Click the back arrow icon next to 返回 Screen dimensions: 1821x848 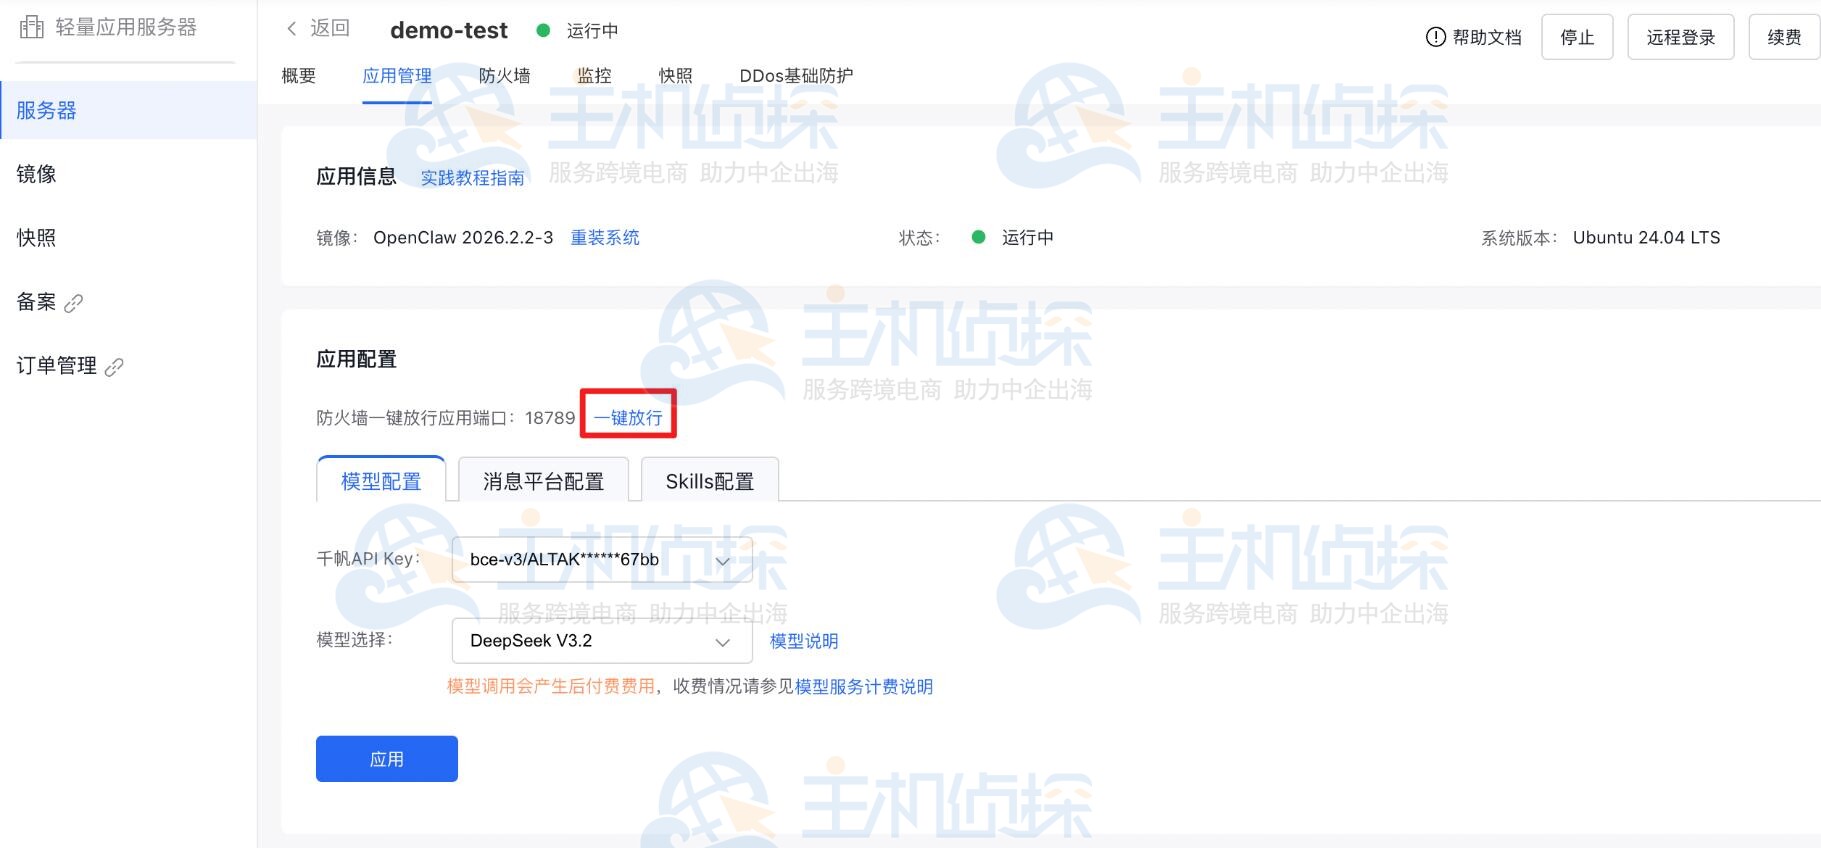pos(291,28)
